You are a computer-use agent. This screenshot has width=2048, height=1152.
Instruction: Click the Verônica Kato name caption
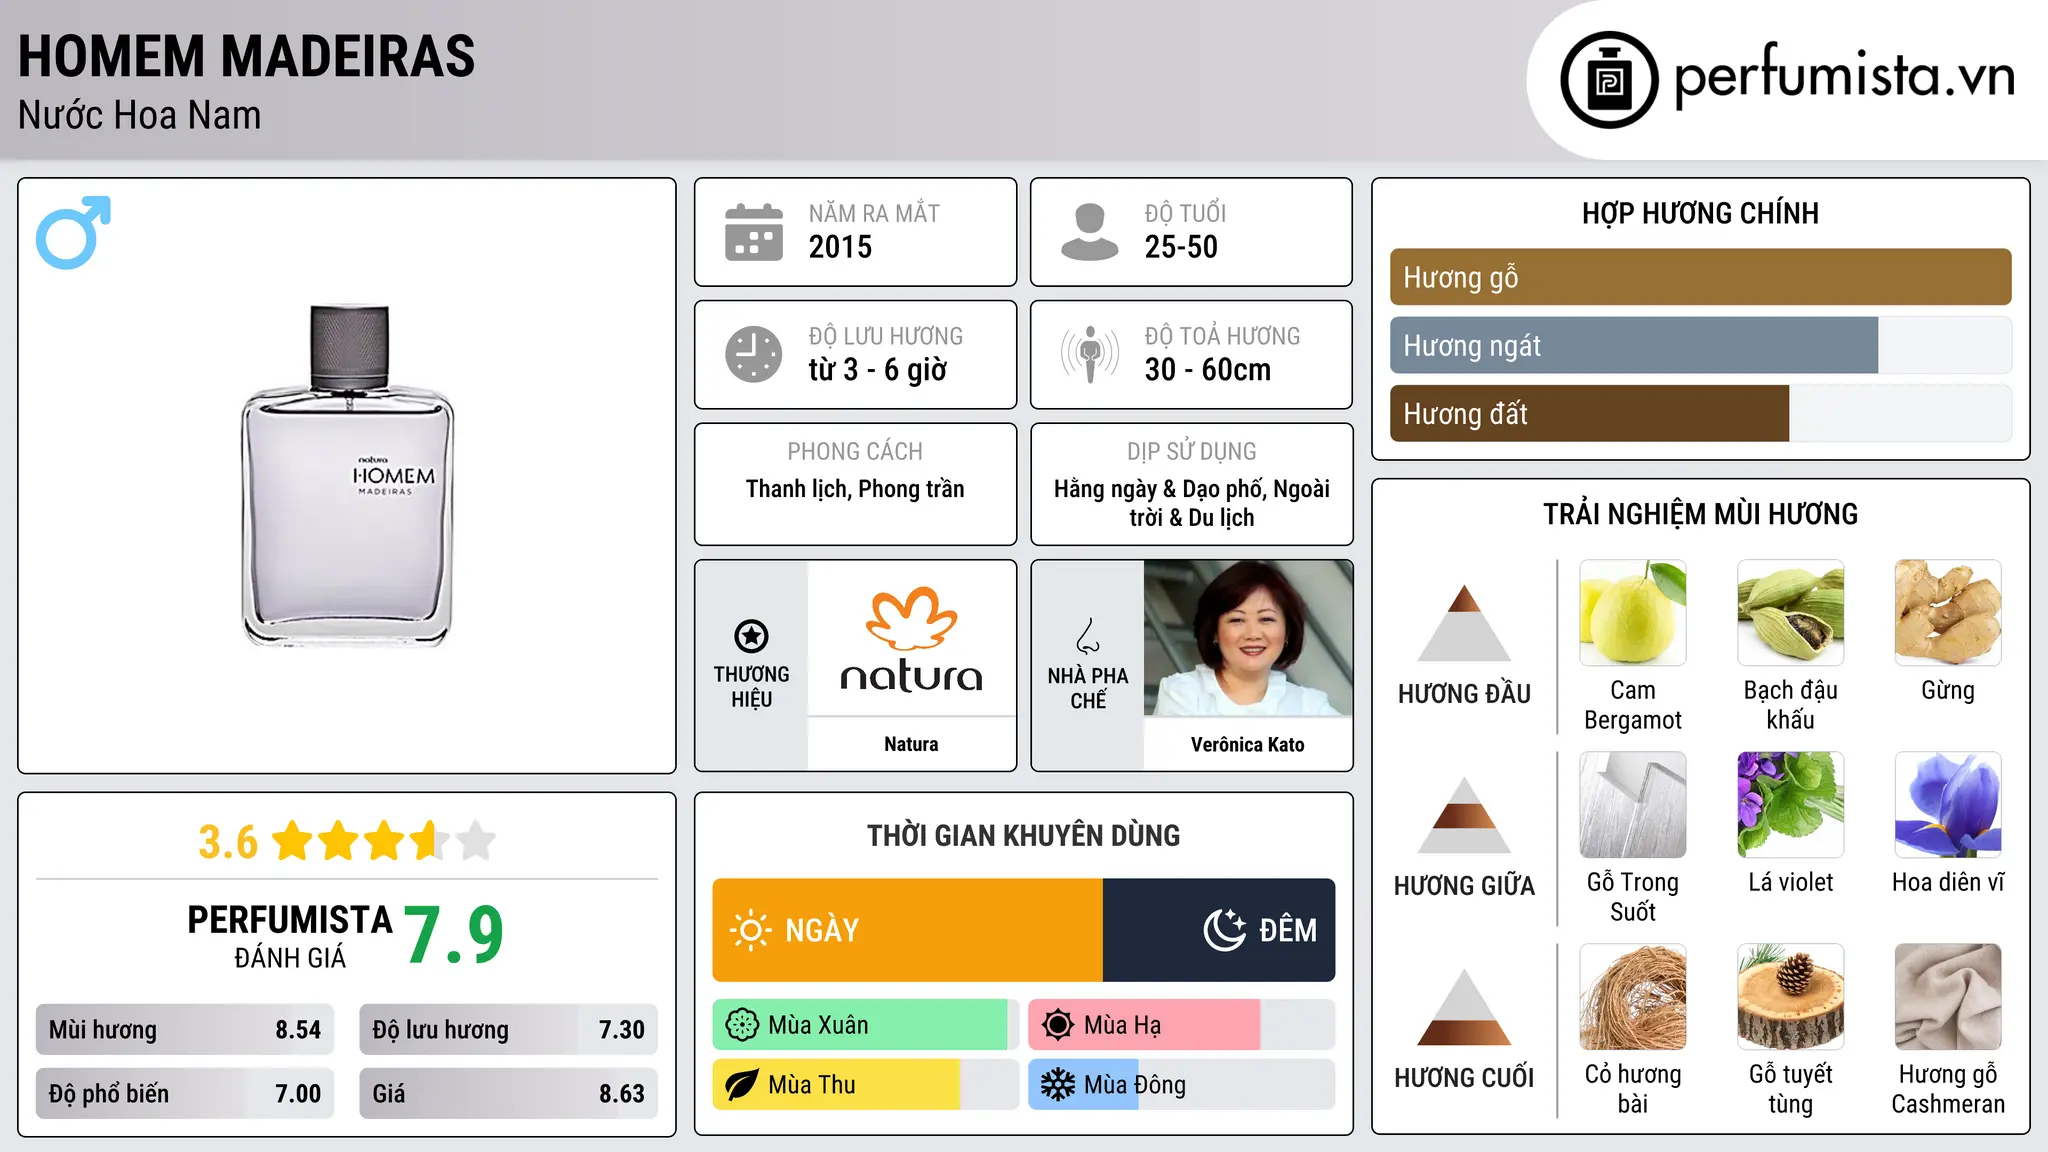pos(1247,744)
